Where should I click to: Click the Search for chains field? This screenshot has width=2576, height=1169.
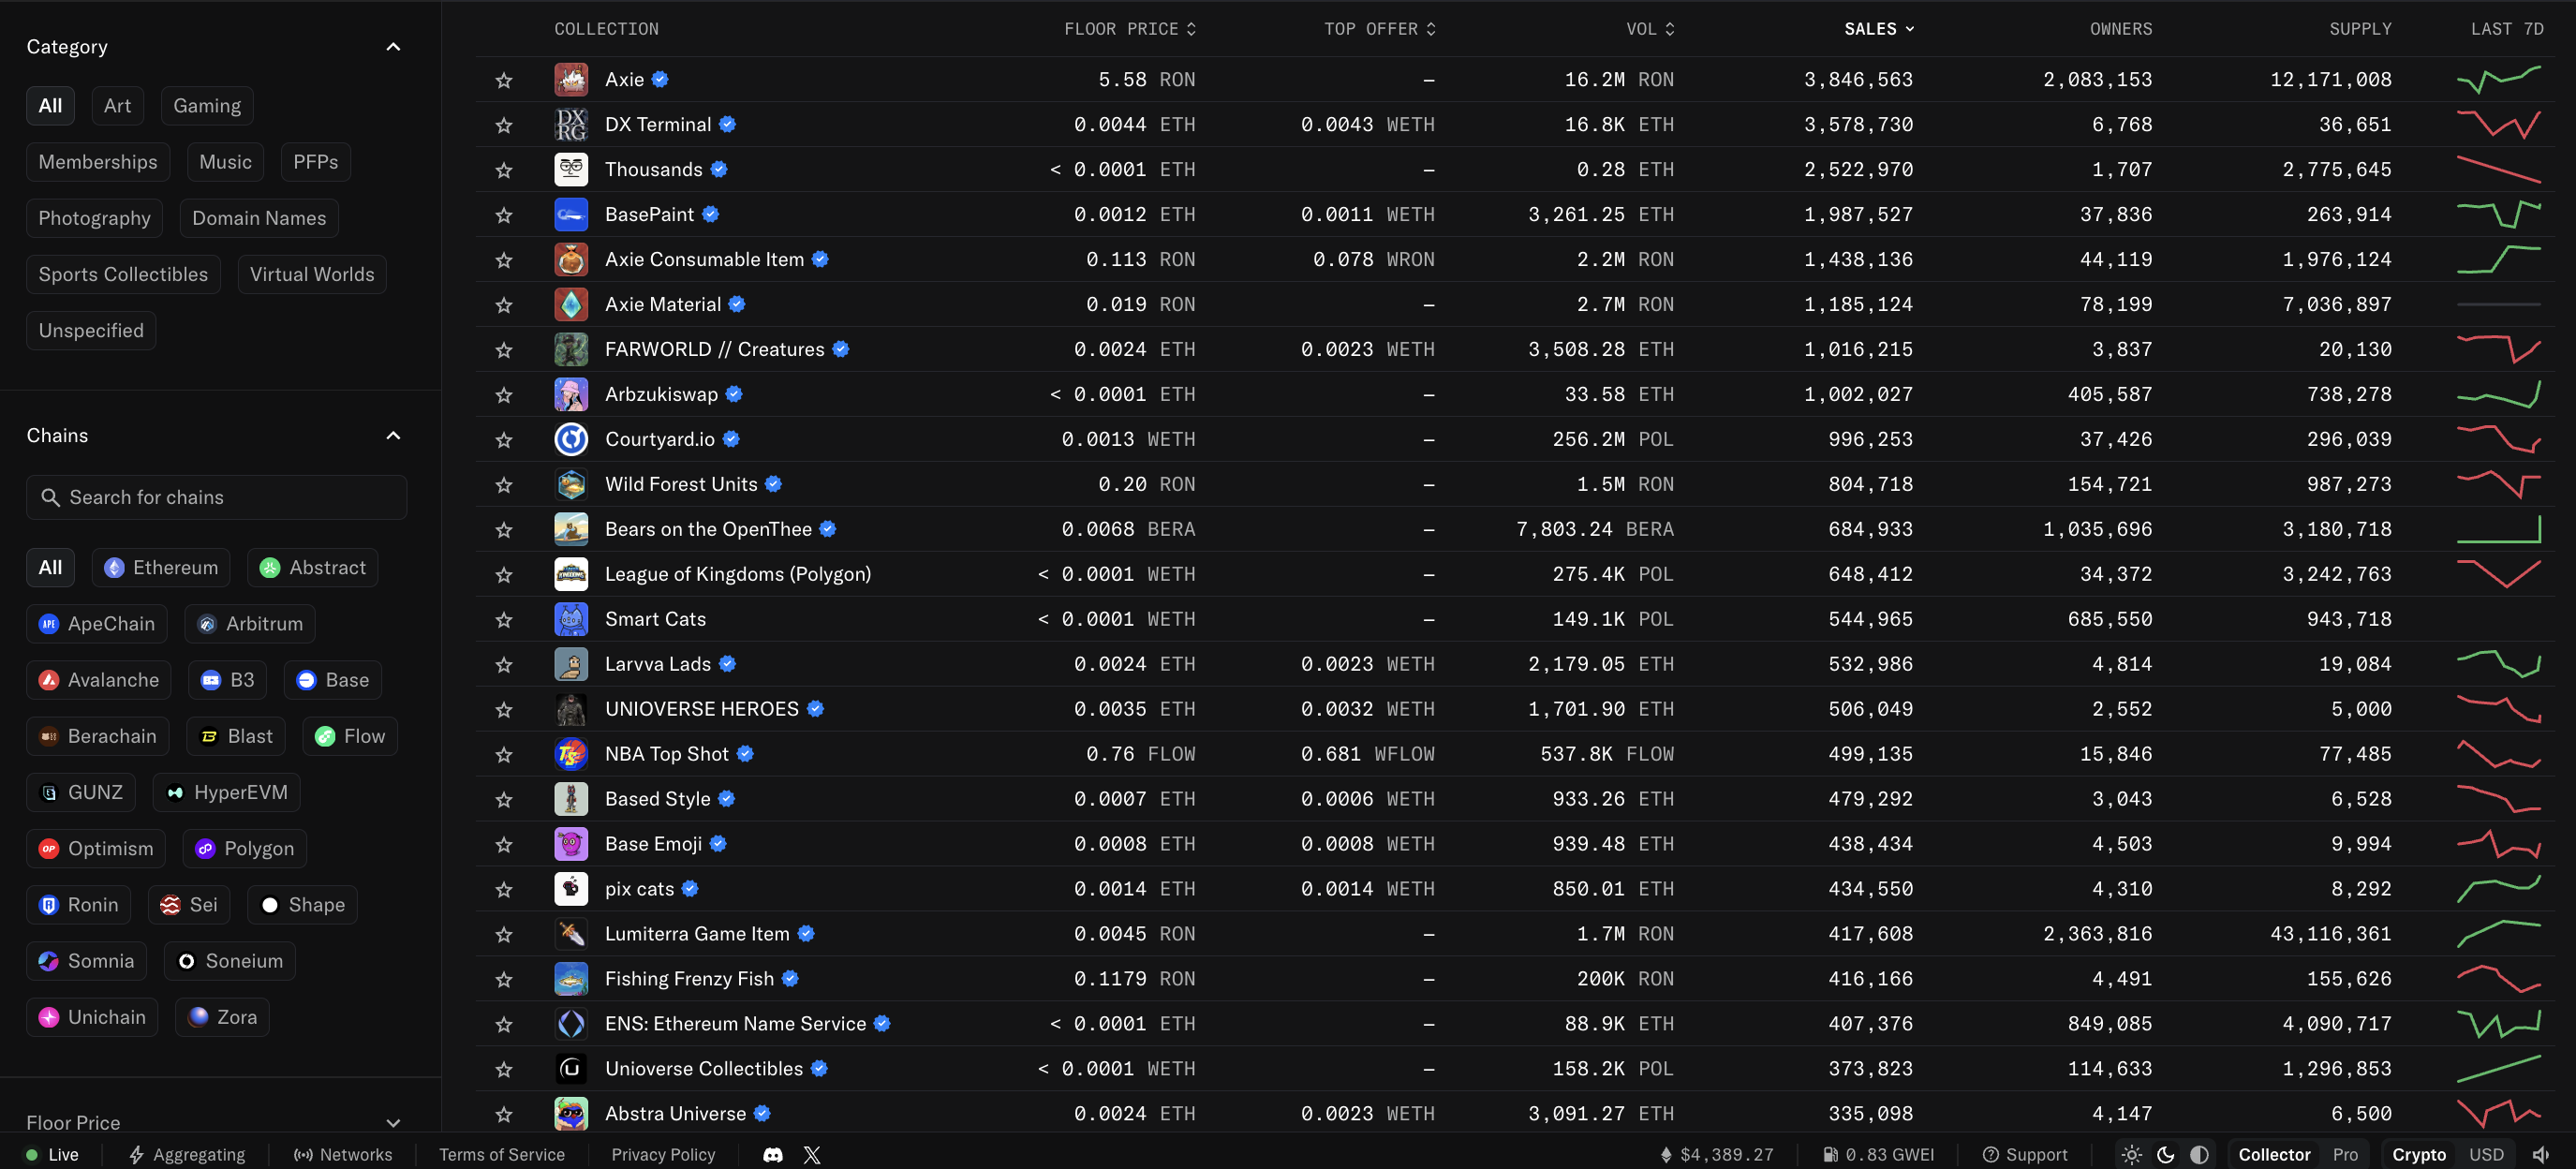point(217,497)
